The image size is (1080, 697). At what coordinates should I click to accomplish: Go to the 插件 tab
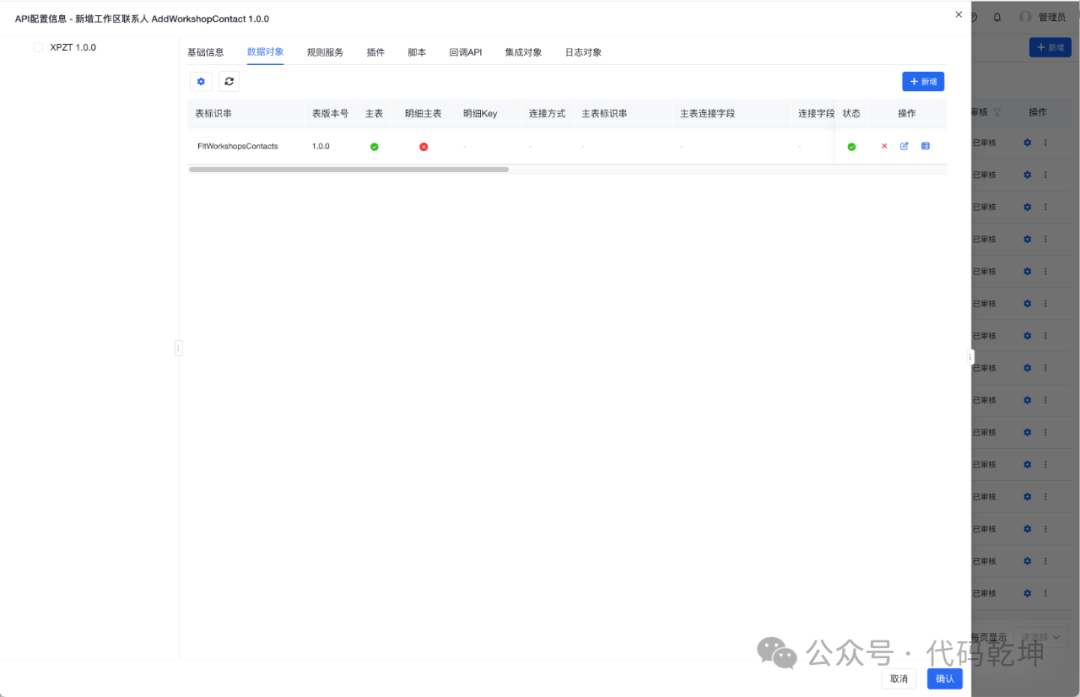click(x=375, y=52)
